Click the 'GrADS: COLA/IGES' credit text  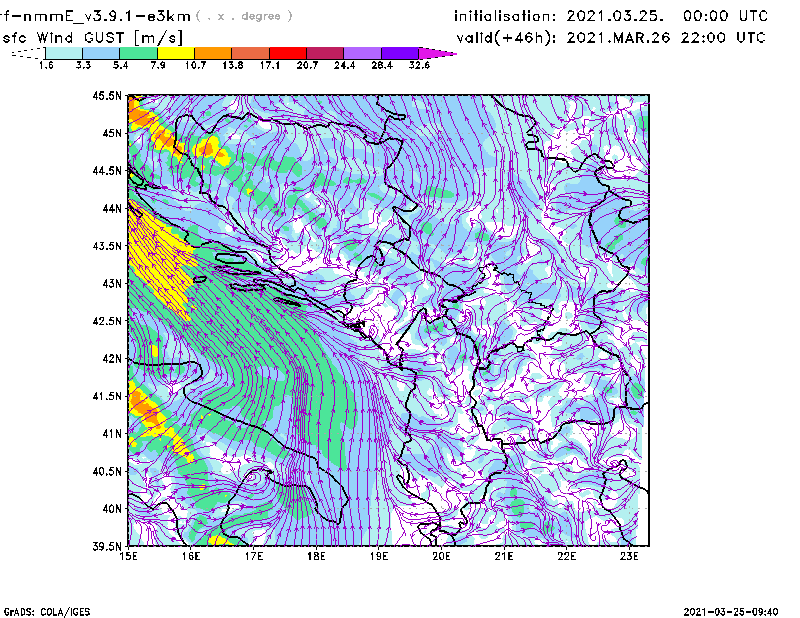tap(47, 612)
